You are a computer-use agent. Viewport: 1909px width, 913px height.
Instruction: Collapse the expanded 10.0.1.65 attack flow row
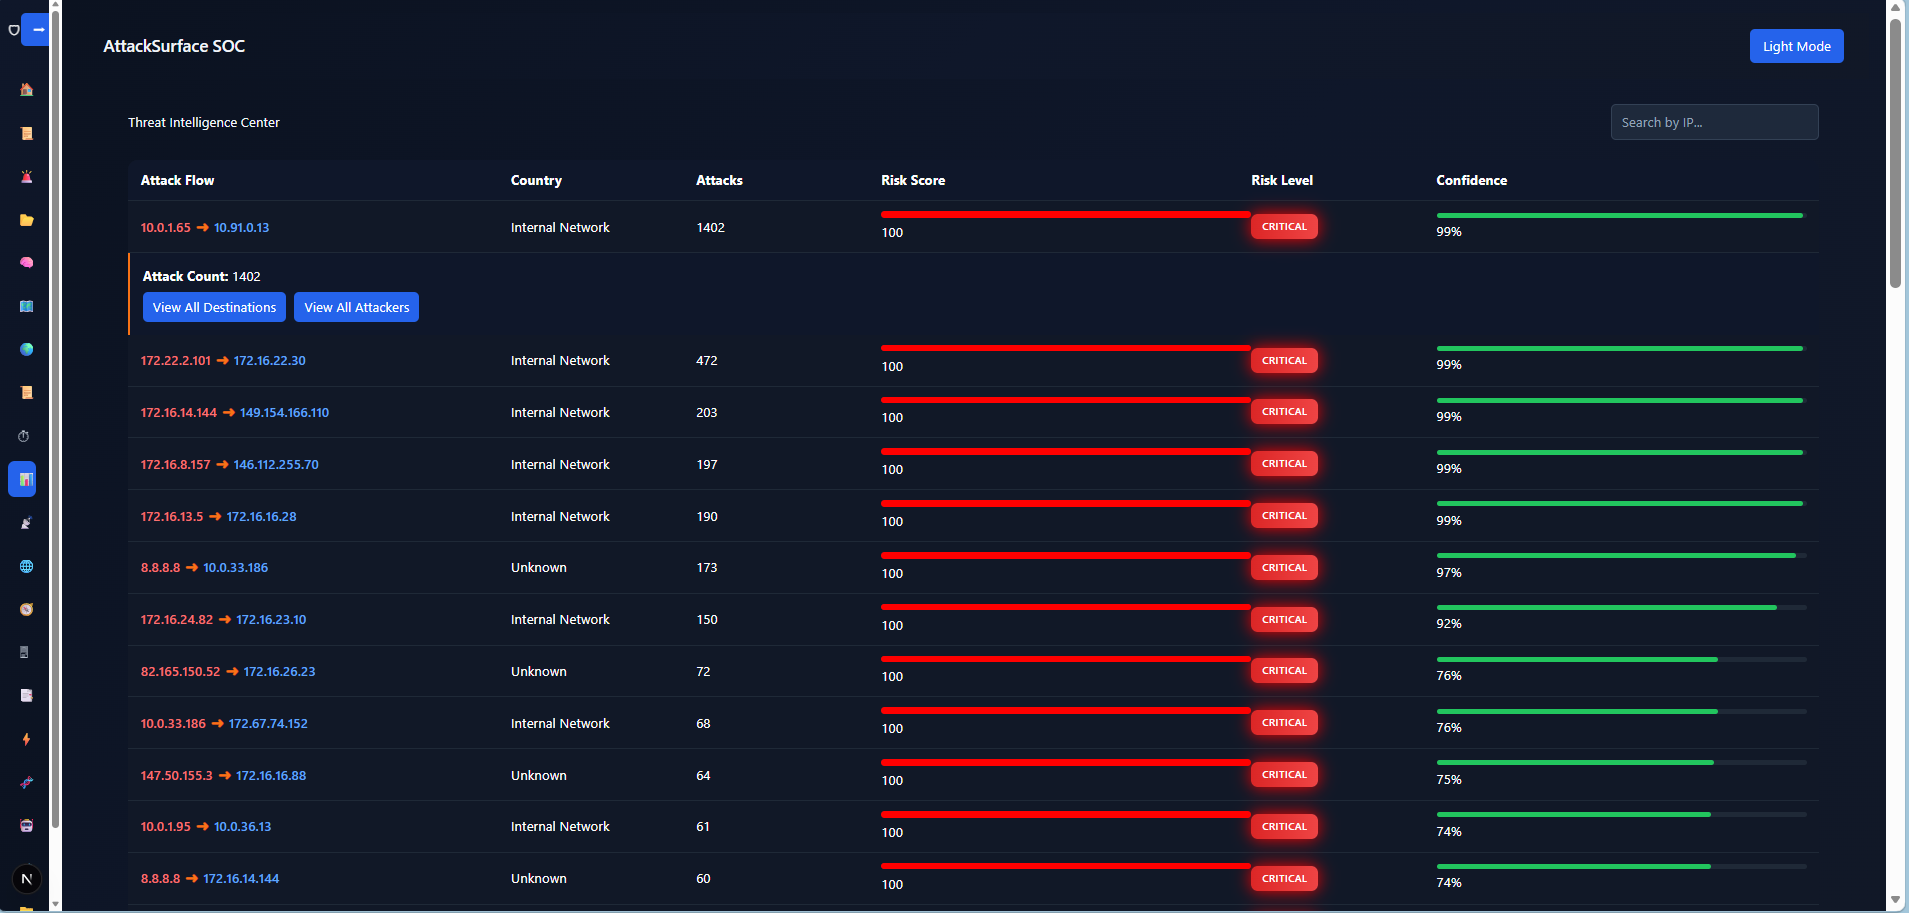click(973, 227)
